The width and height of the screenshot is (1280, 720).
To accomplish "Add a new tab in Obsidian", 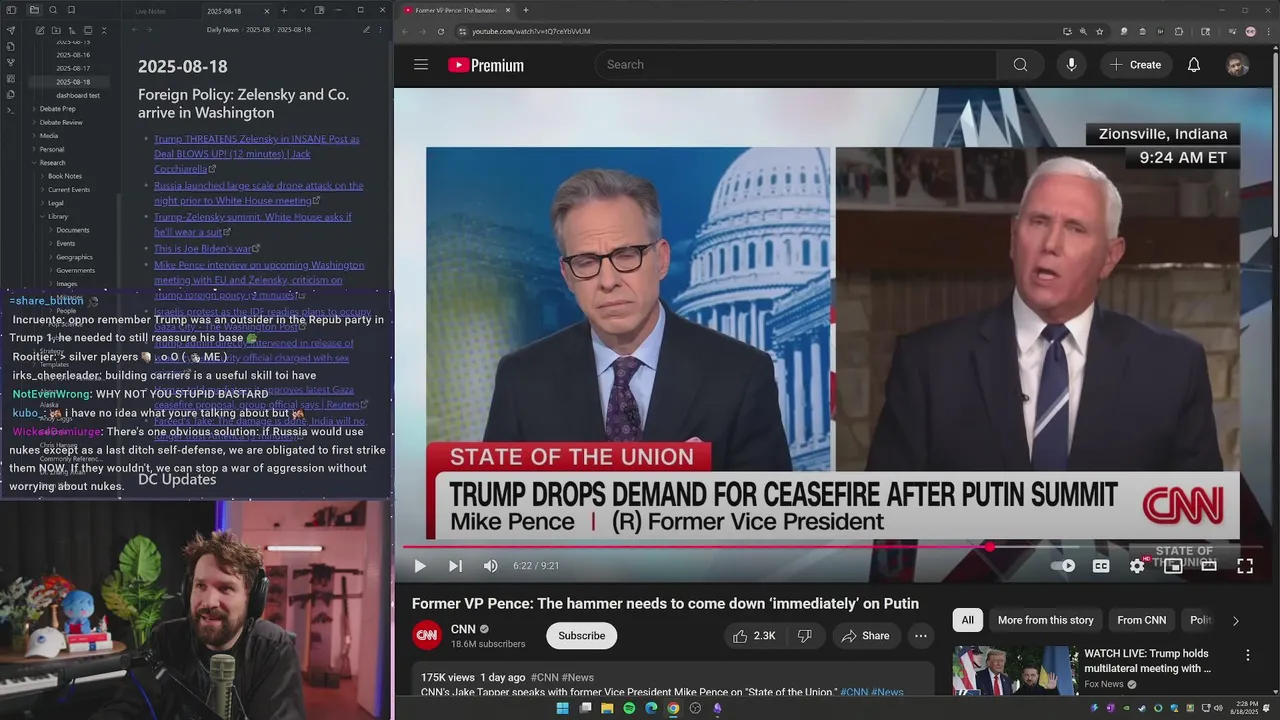I will click(x=284, y=11).
